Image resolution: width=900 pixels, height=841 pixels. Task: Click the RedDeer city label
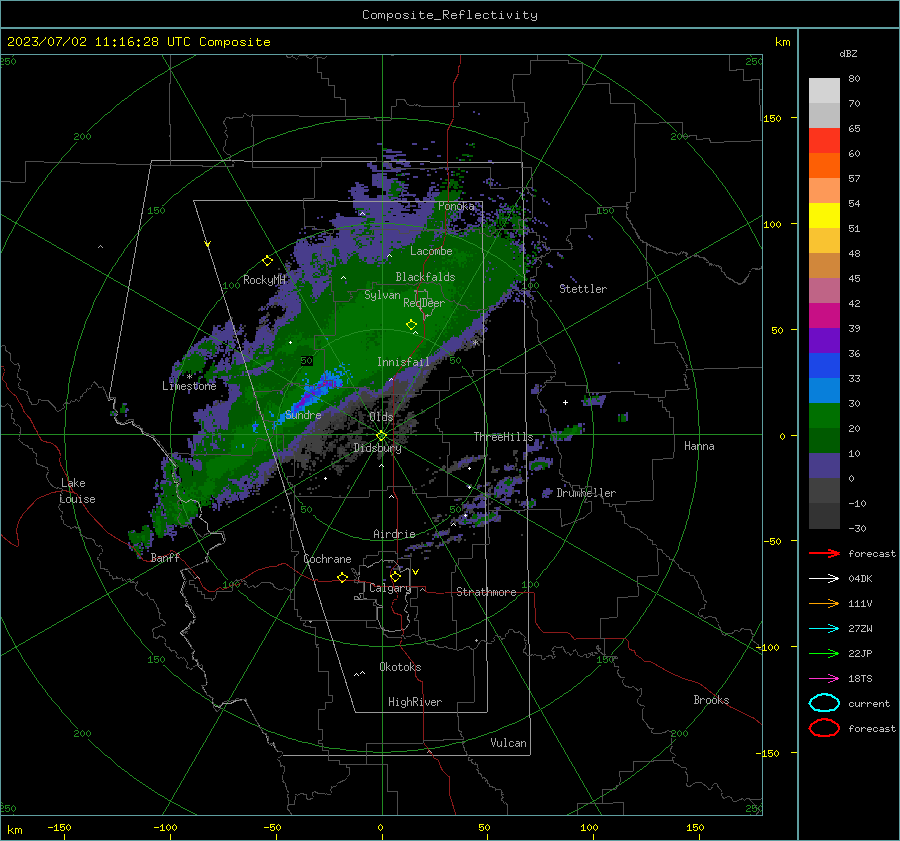[424, 303]
